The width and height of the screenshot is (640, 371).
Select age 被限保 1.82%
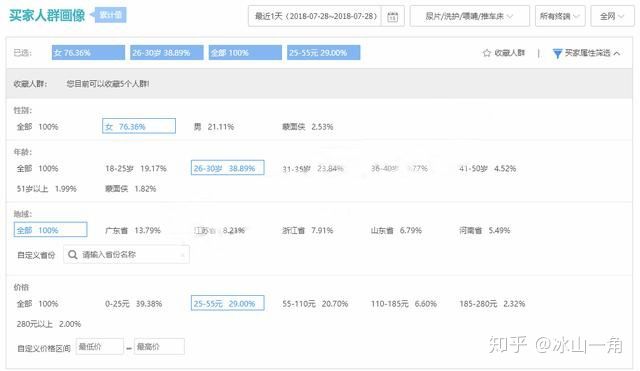(131, 189)
